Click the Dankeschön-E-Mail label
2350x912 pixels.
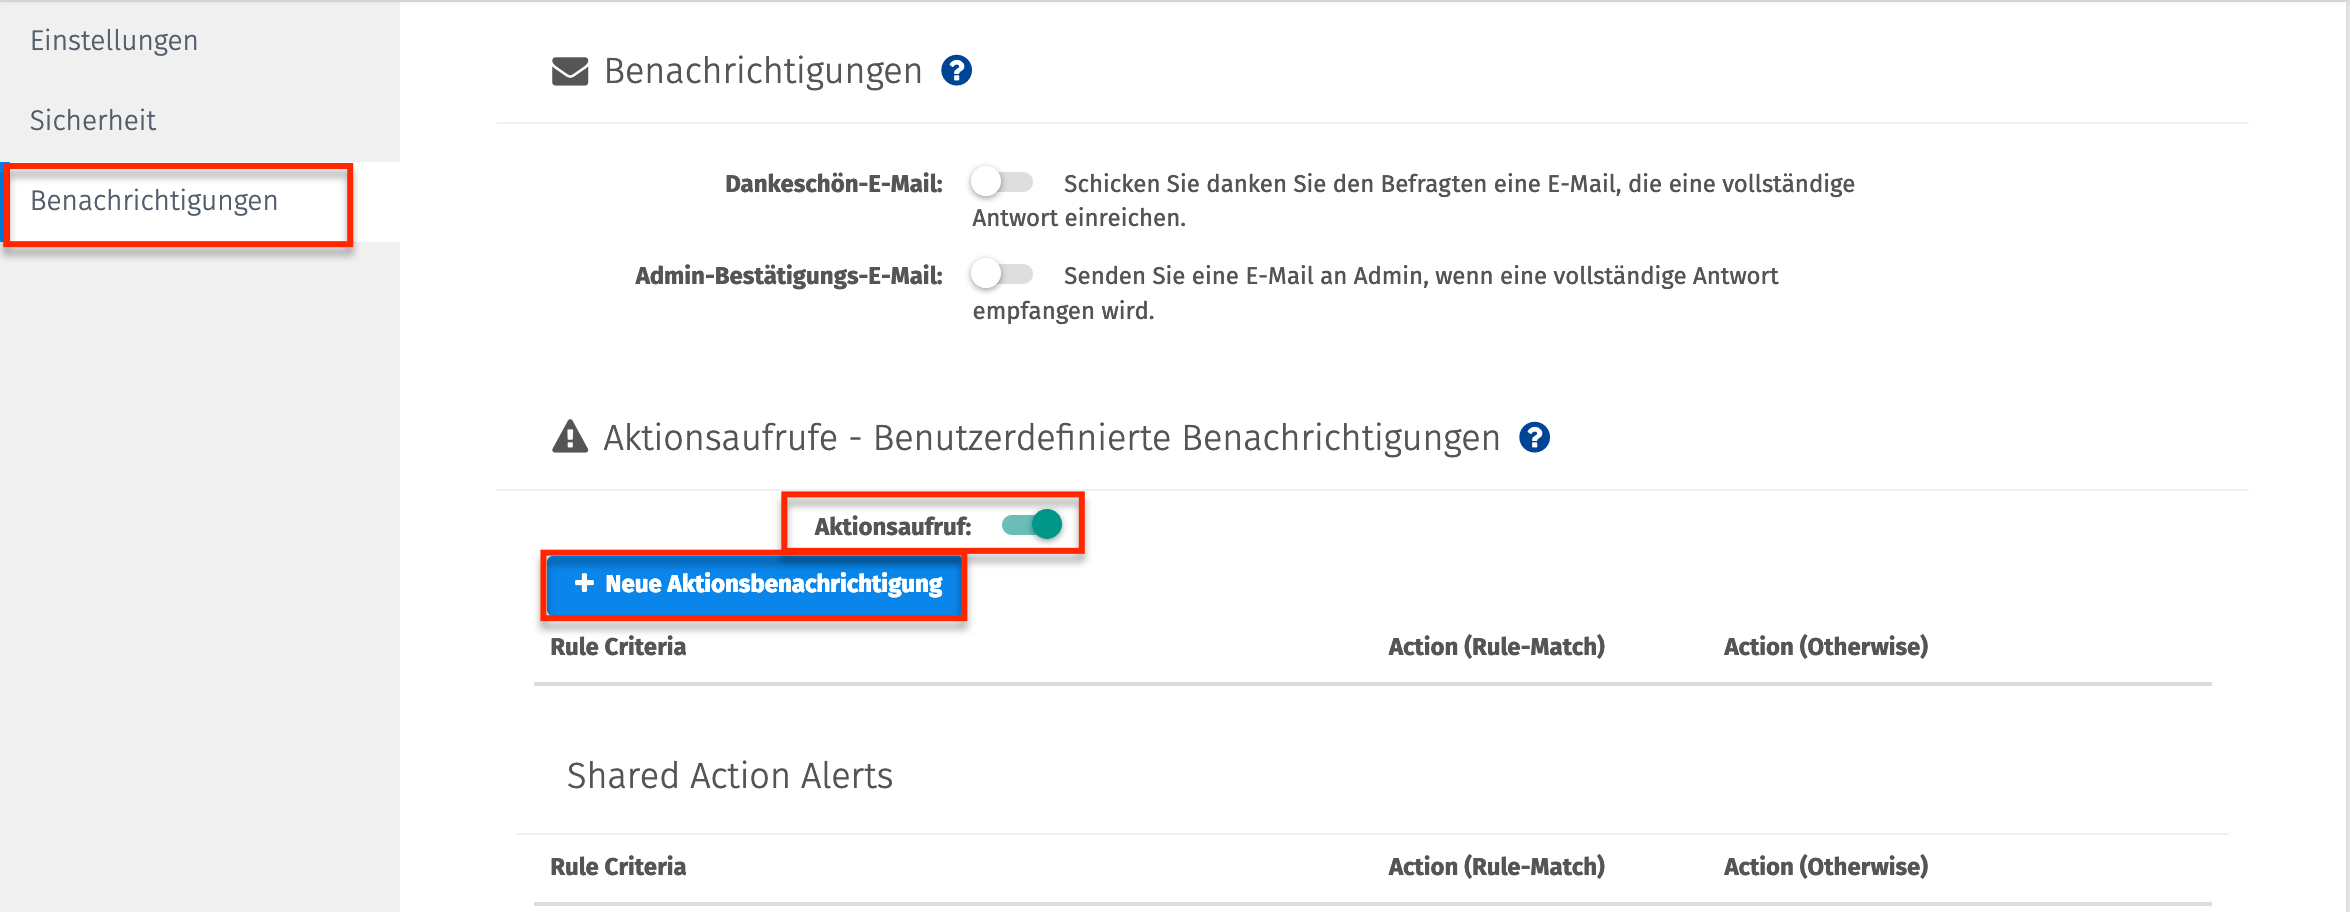coord(832,183)
